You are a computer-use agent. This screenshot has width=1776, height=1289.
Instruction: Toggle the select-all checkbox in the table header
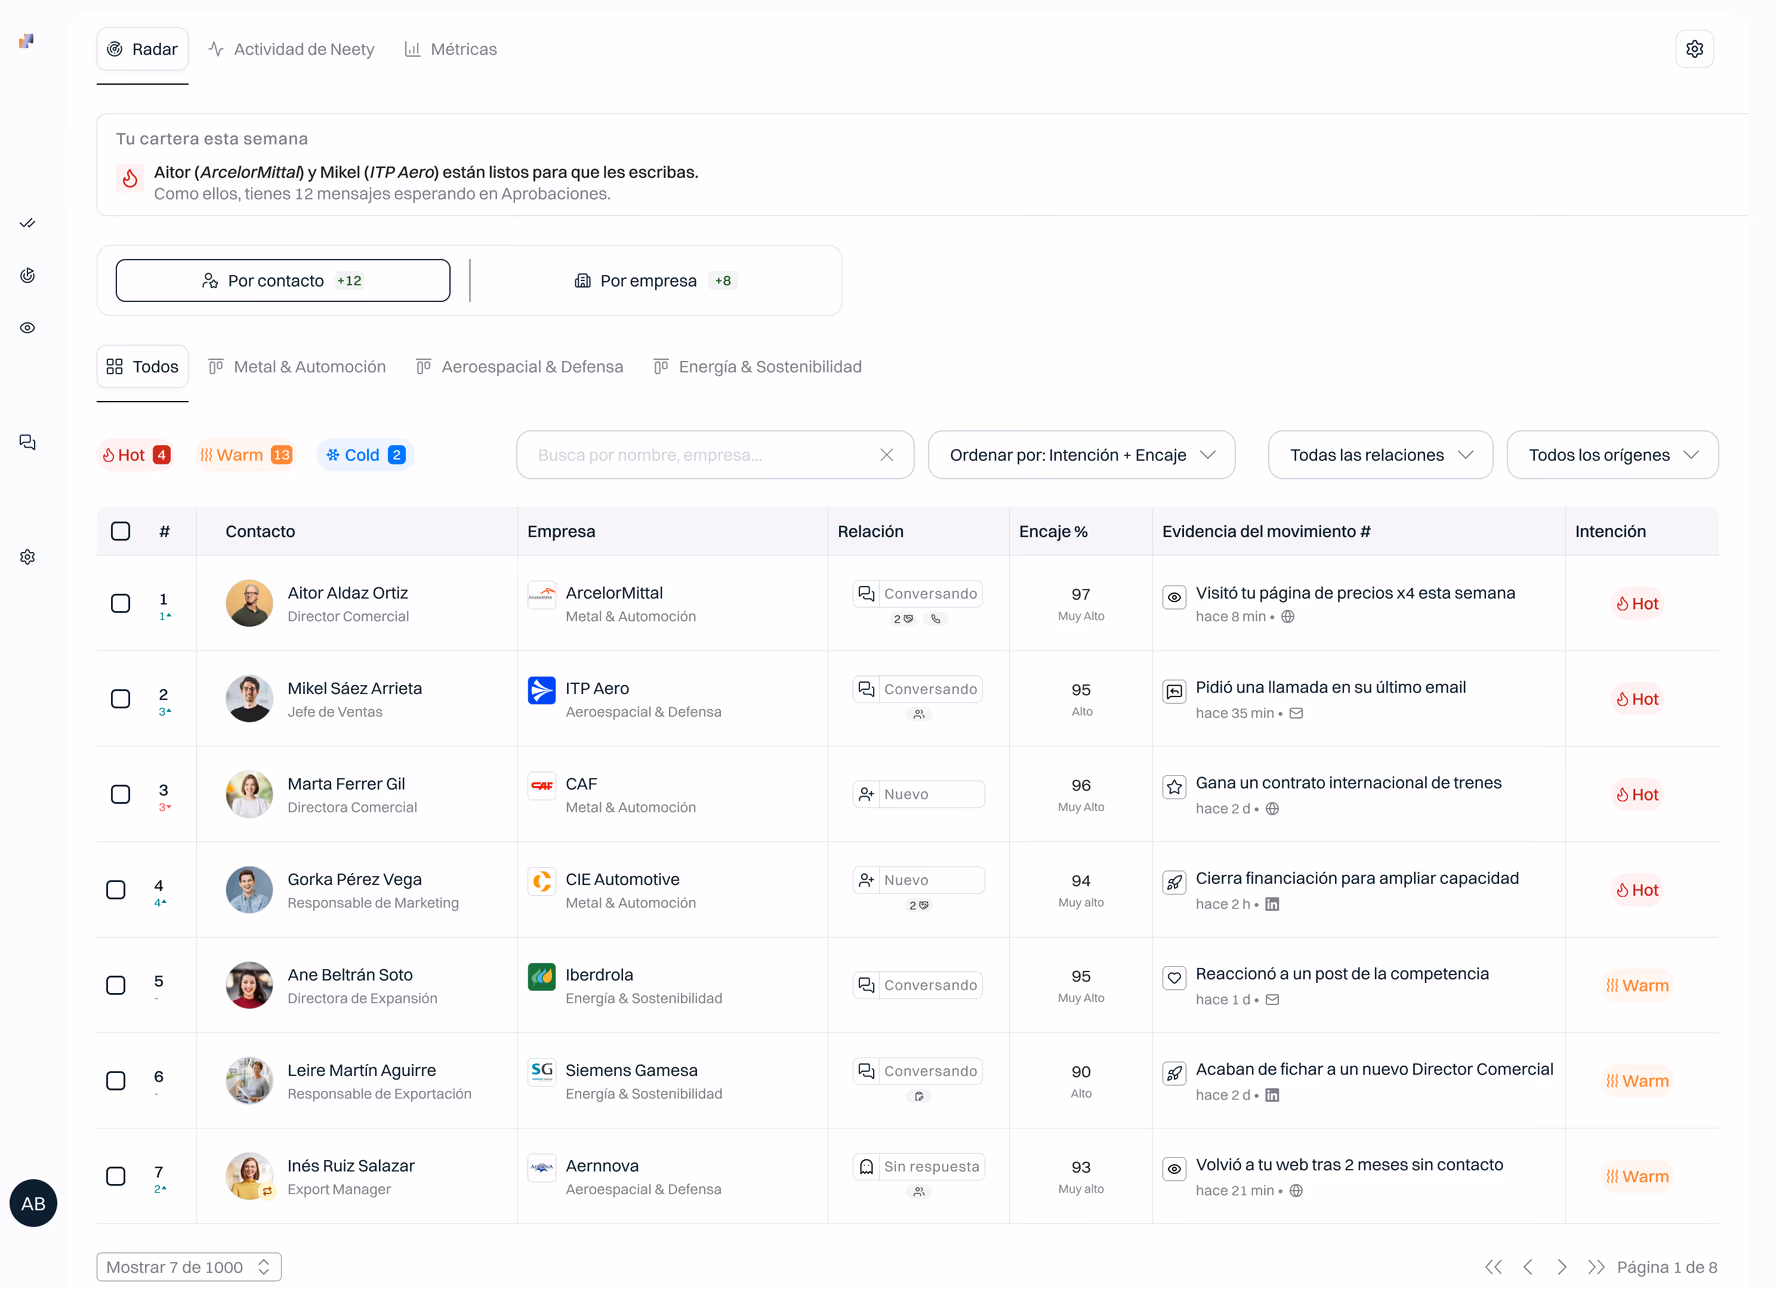coord(120,531)
